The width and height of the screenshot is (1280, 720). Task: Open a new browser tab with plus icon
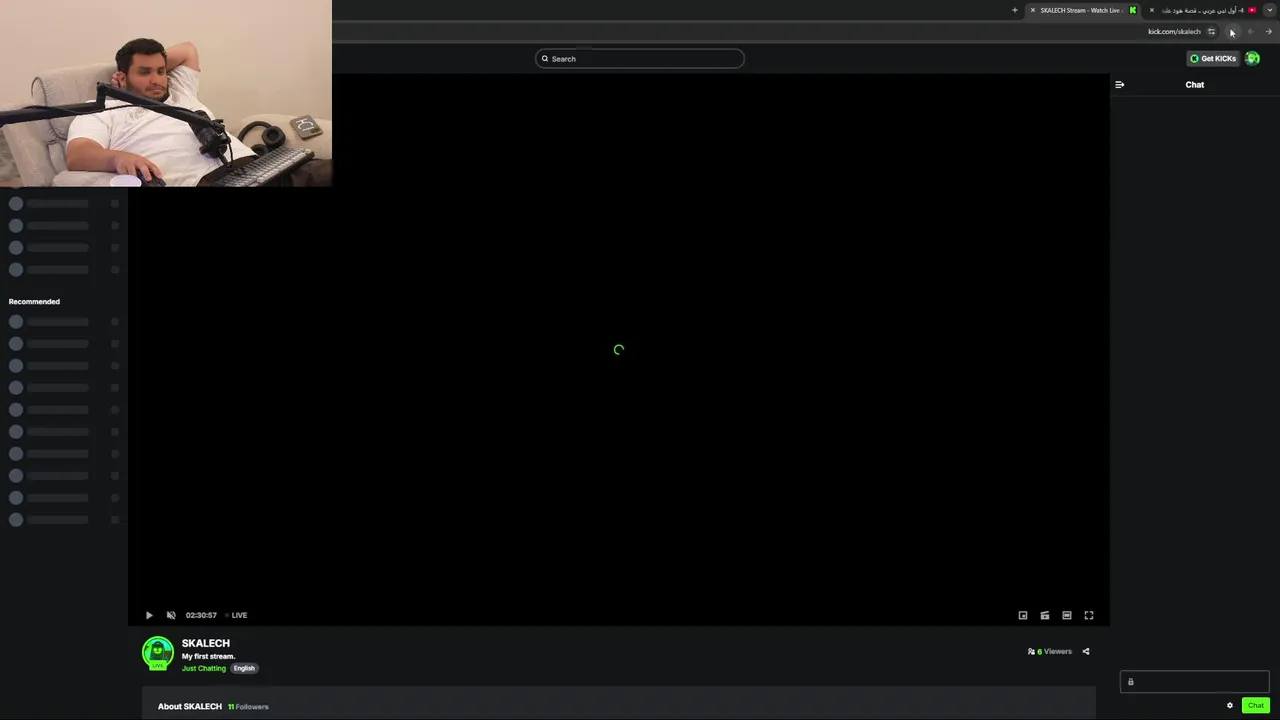1014,10
